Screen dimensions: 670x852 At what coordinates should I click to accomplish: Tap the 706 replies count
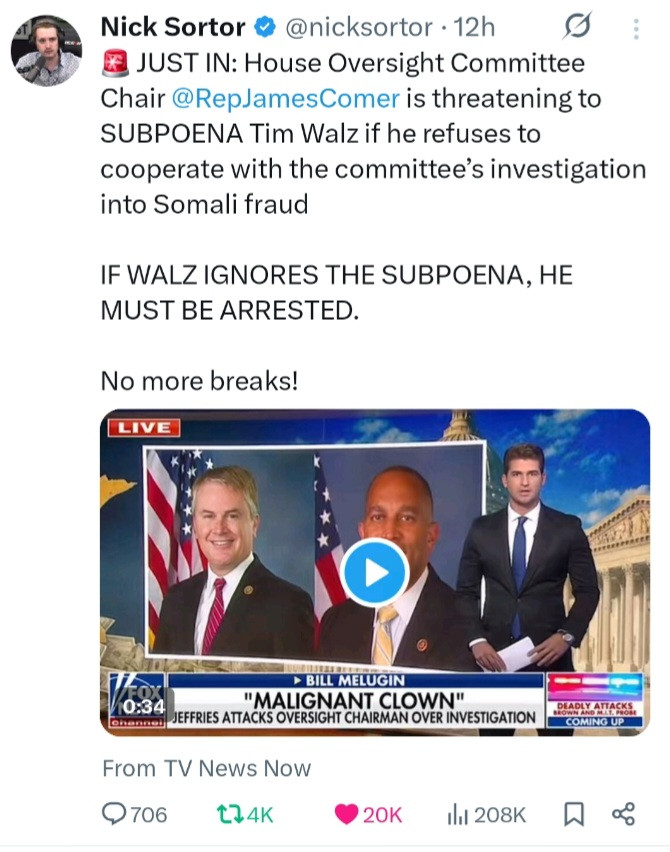[x=149, y=815]
